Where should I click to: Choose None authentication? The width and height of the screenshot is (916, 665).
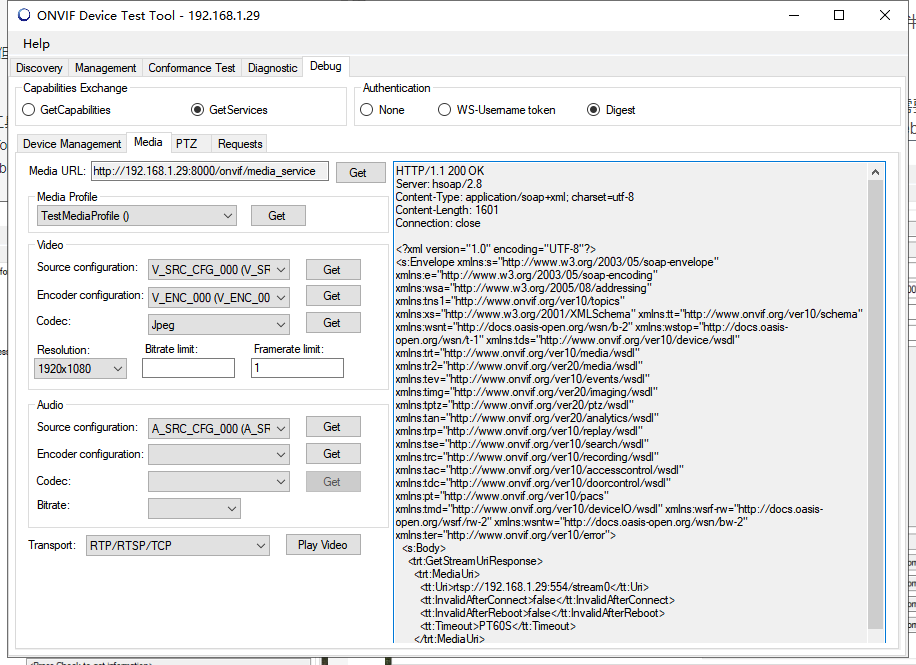pyautogui.click(x=382, y=110)
